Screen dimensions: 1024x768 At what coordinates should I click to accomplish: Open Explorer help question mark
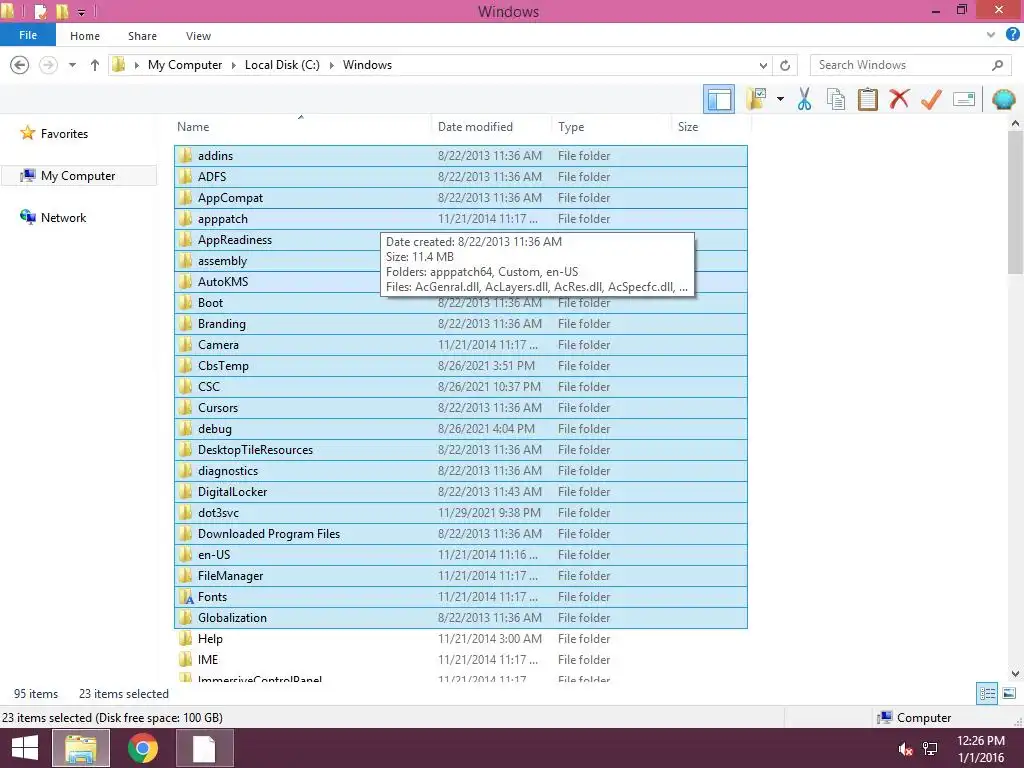1013,35
